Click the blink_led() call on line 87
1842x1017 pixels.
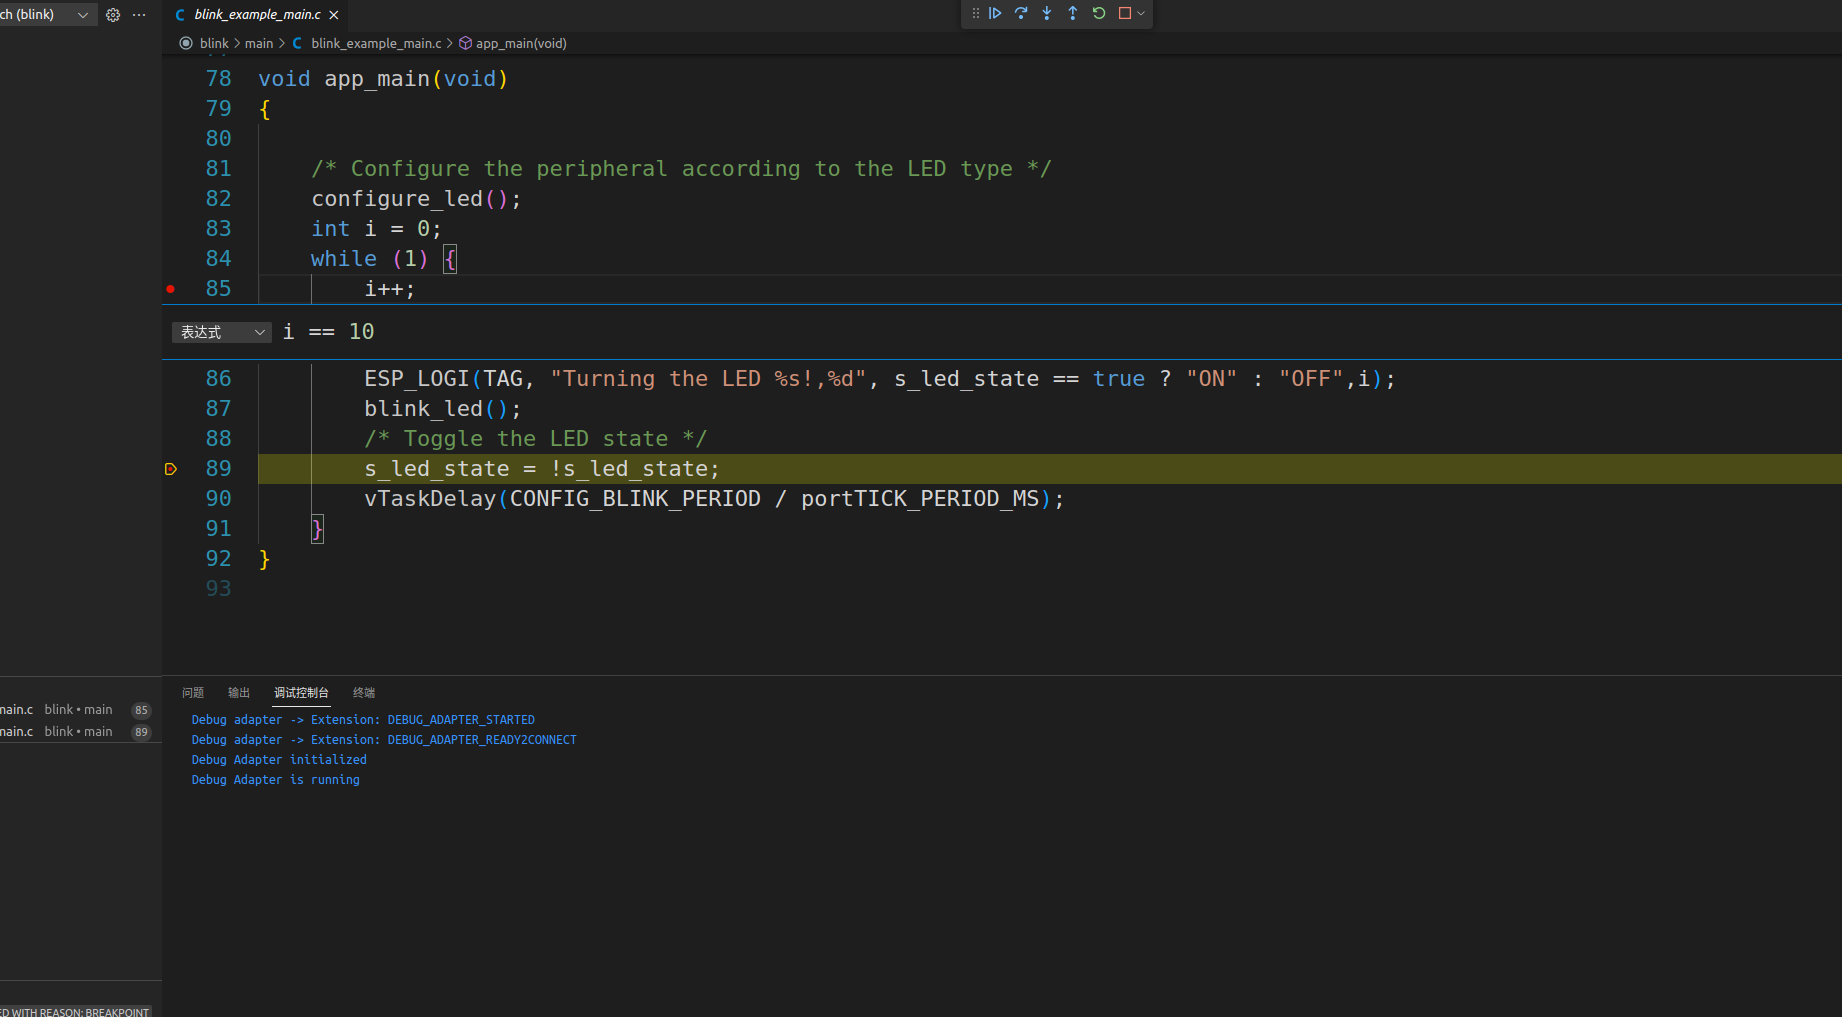tap(442, 409)
